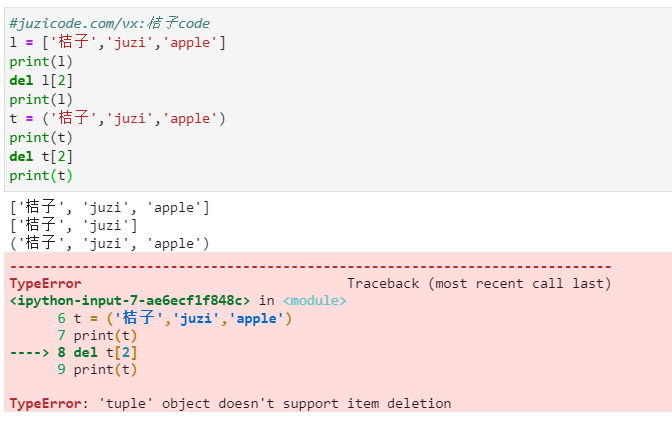Click the first output line showing the full list

point(109,207)
